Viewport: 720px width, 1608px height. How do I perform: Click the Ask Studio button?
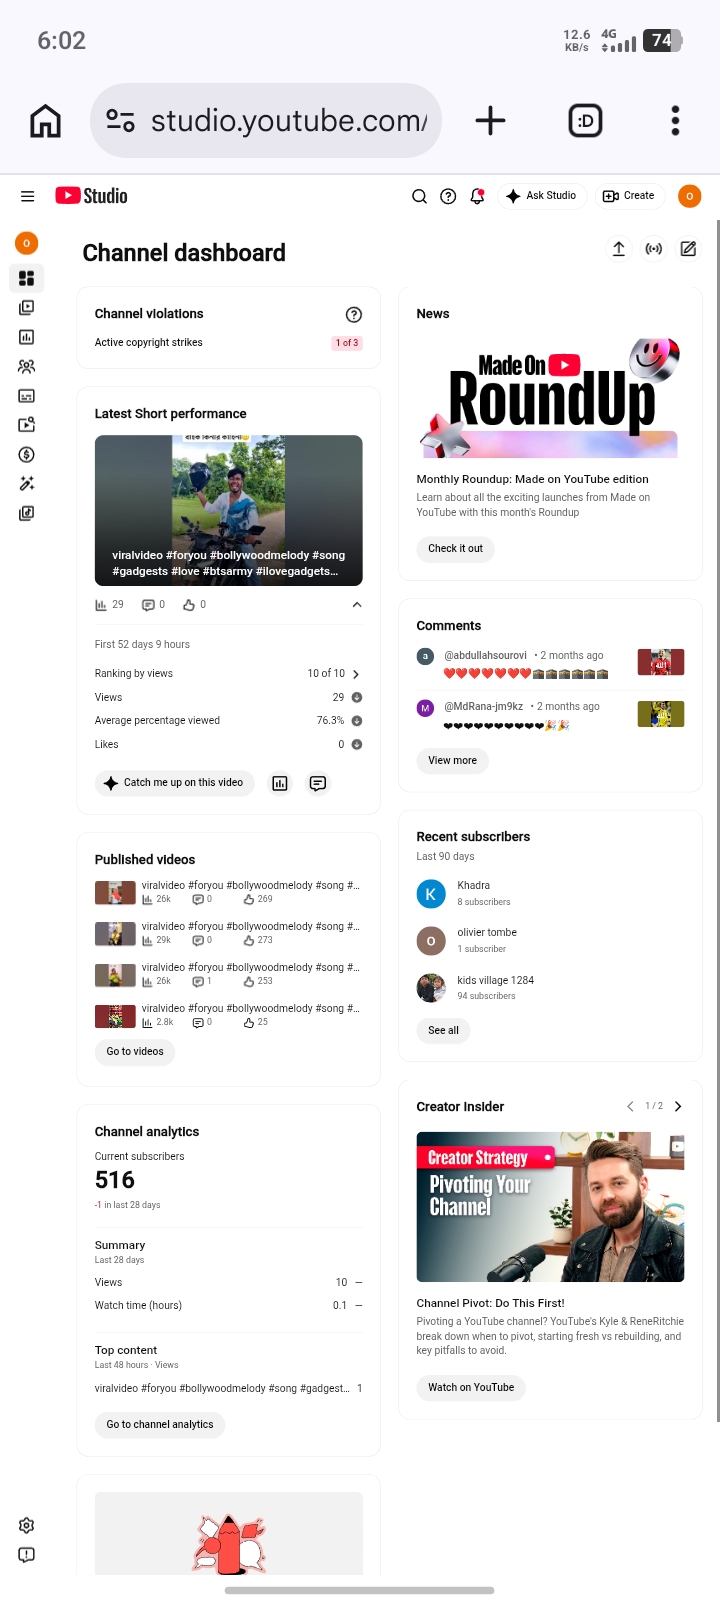pos(541,196)
